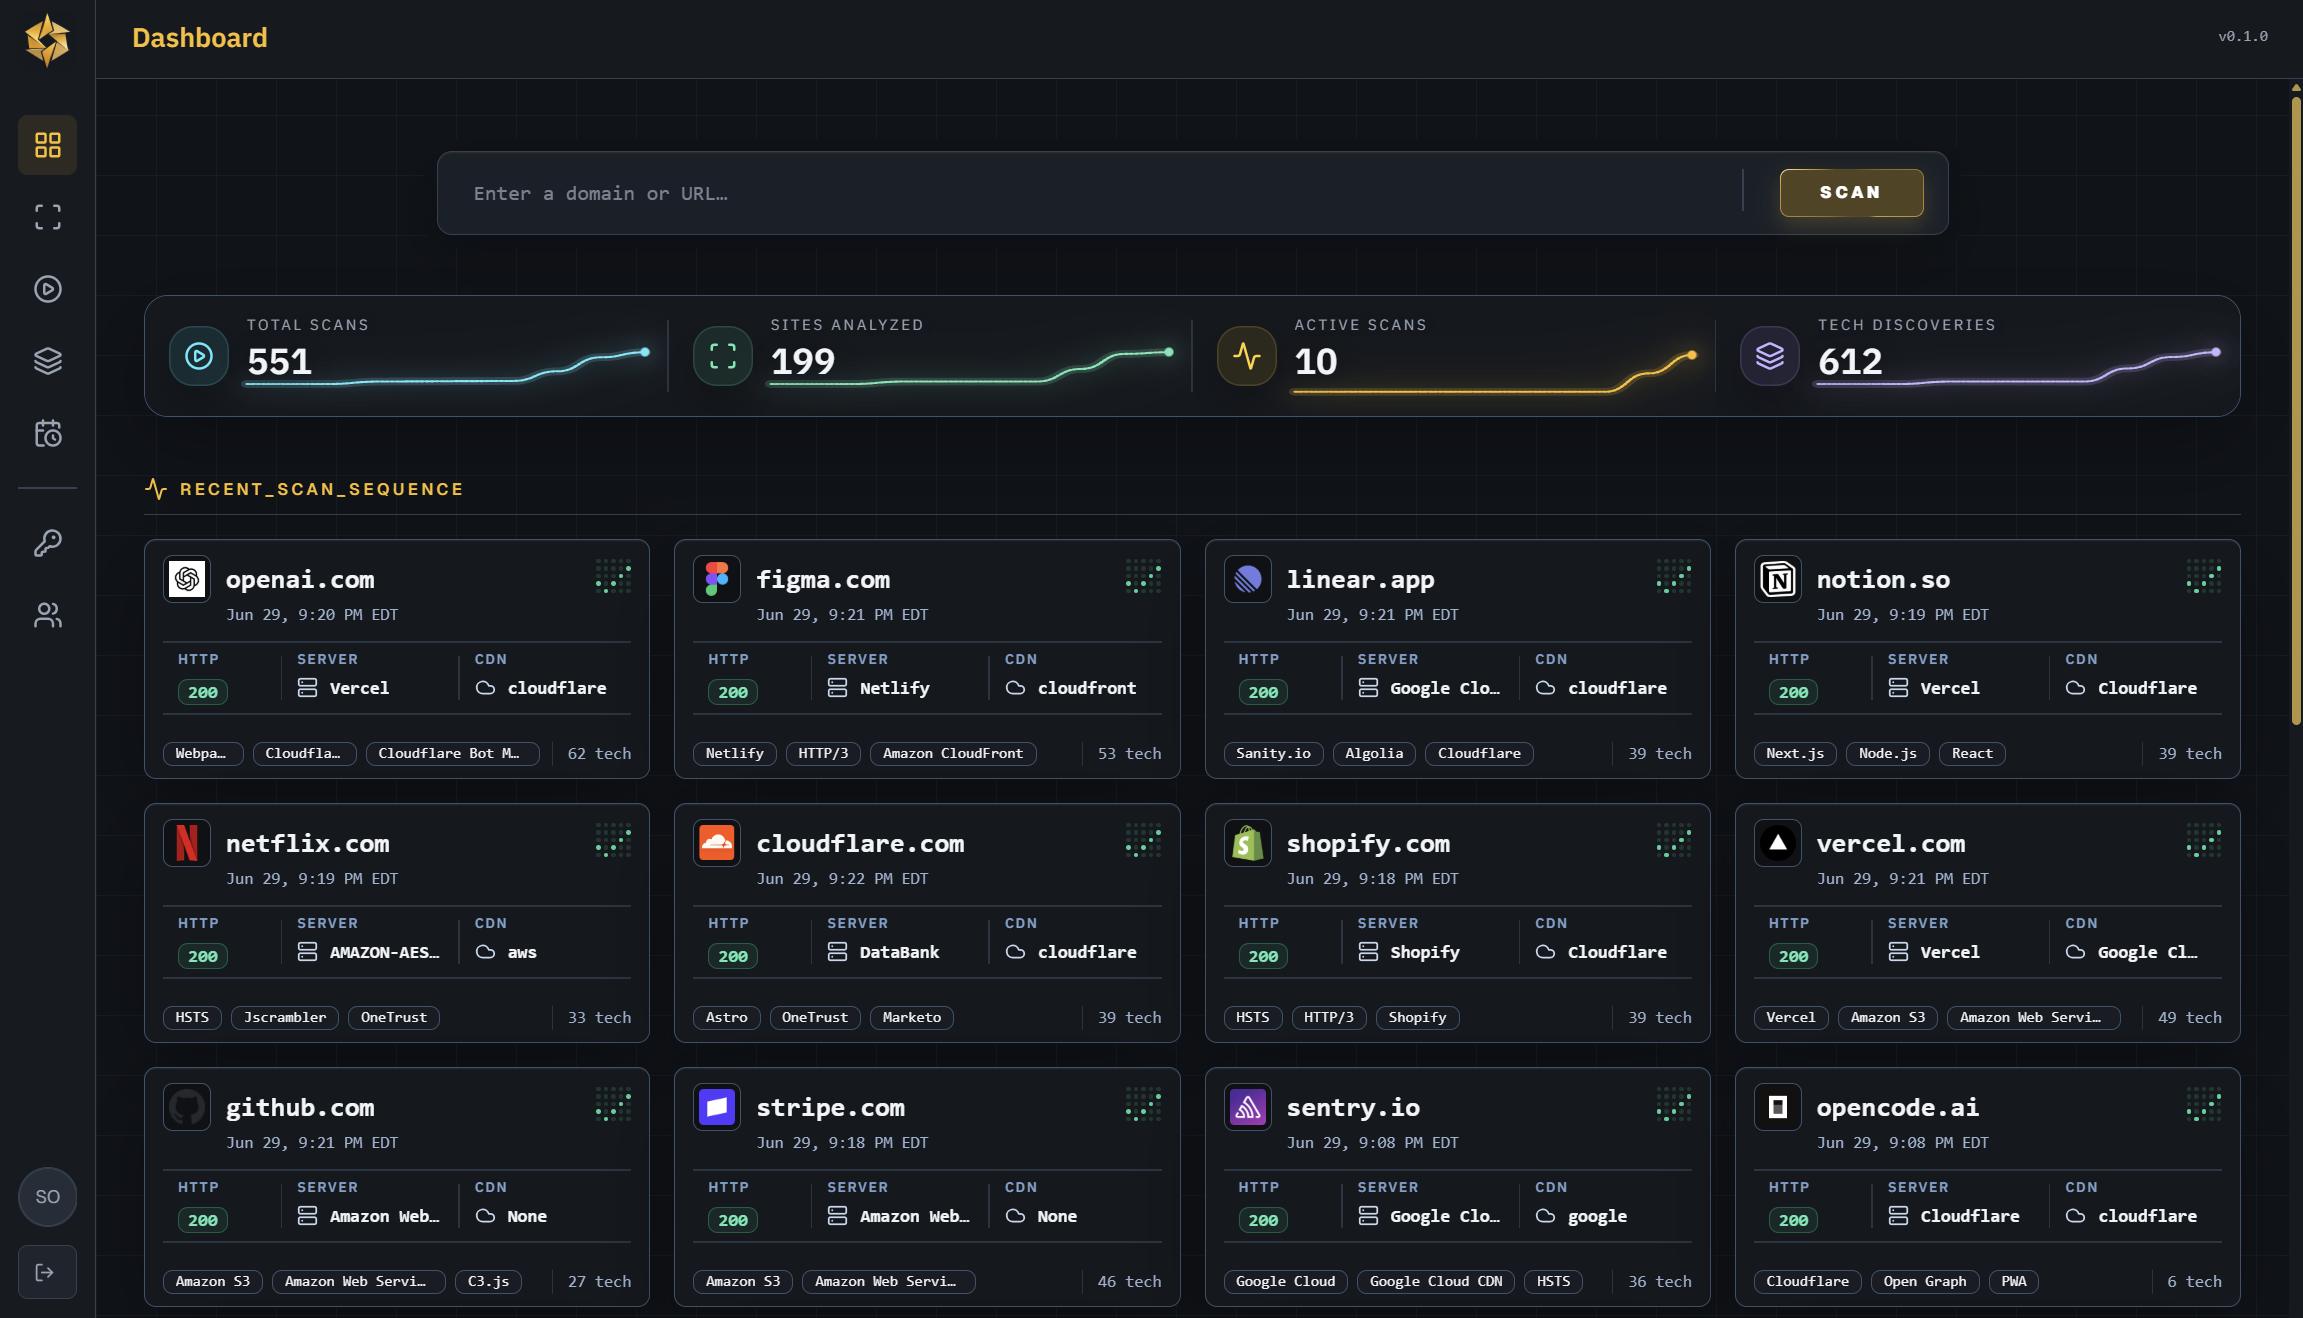
Task: Click the Astro tag on cloudflare.com
Action: [727, 1017]
